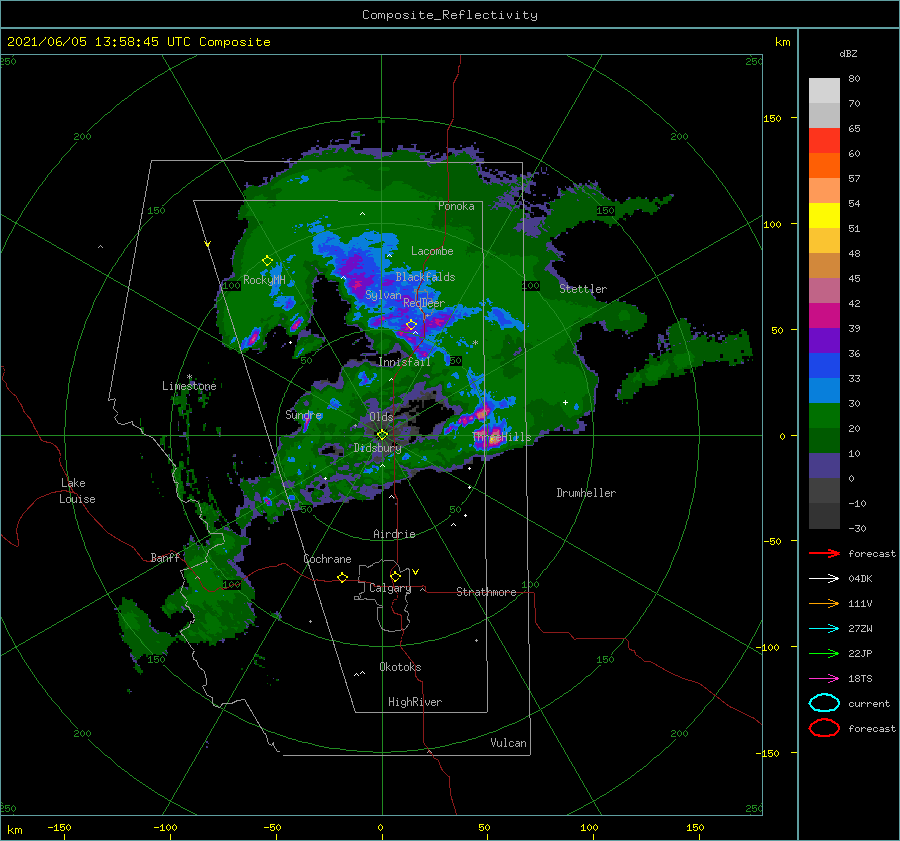
Task: Click the dBZ legend heading
Action: pyautogui.click(x=848, y=53)
